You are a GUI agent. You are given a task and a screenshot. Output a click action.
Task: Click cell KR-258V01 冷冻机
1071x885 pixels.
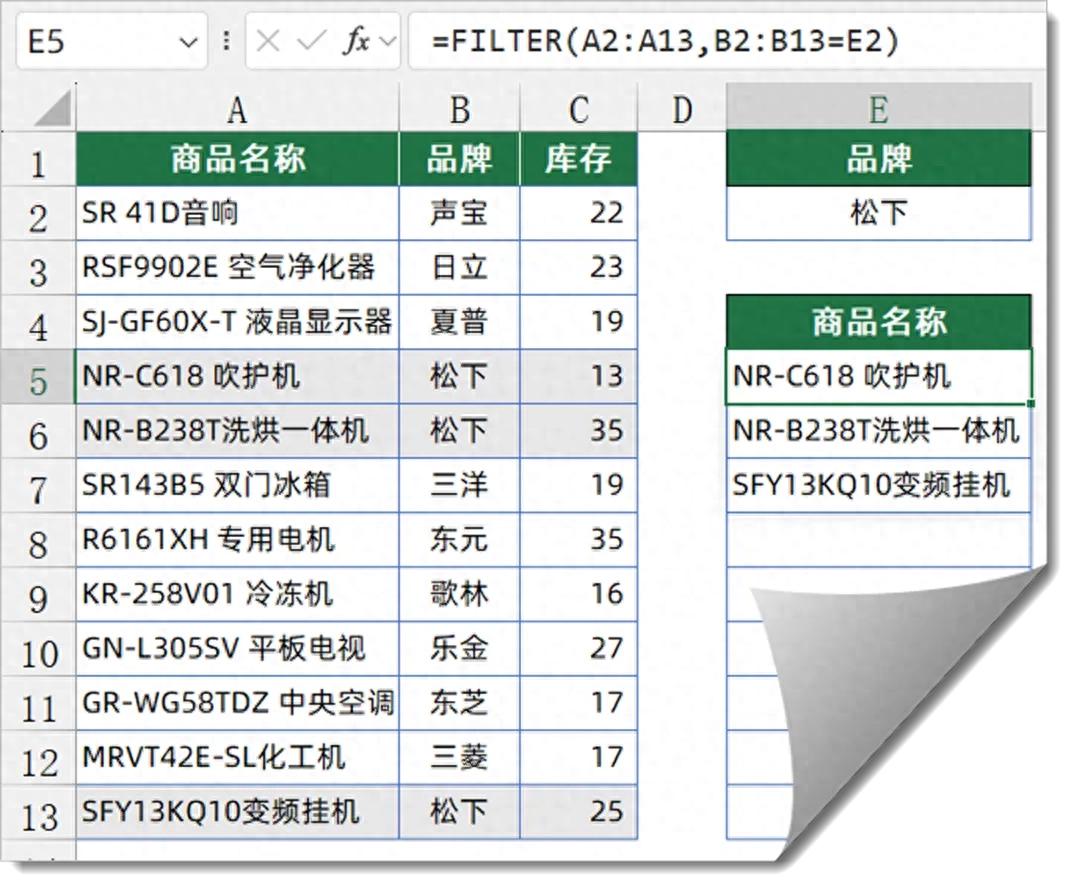pos(237,595)
